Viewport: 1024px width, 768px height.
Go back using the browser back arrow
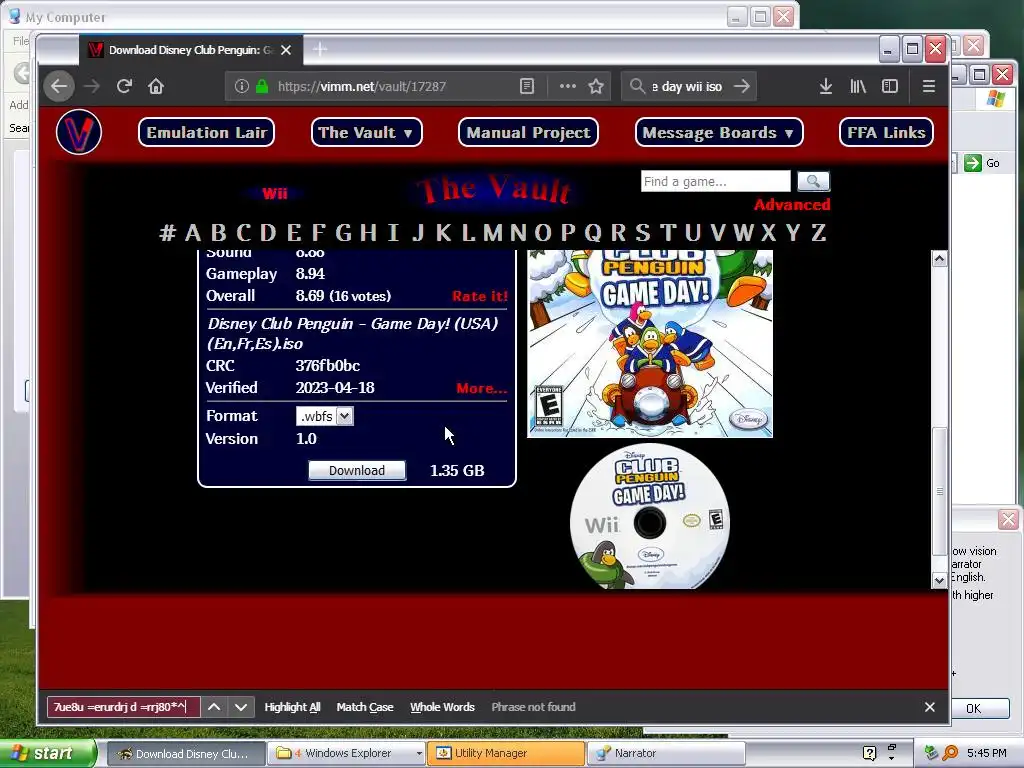tap(59, 86)
